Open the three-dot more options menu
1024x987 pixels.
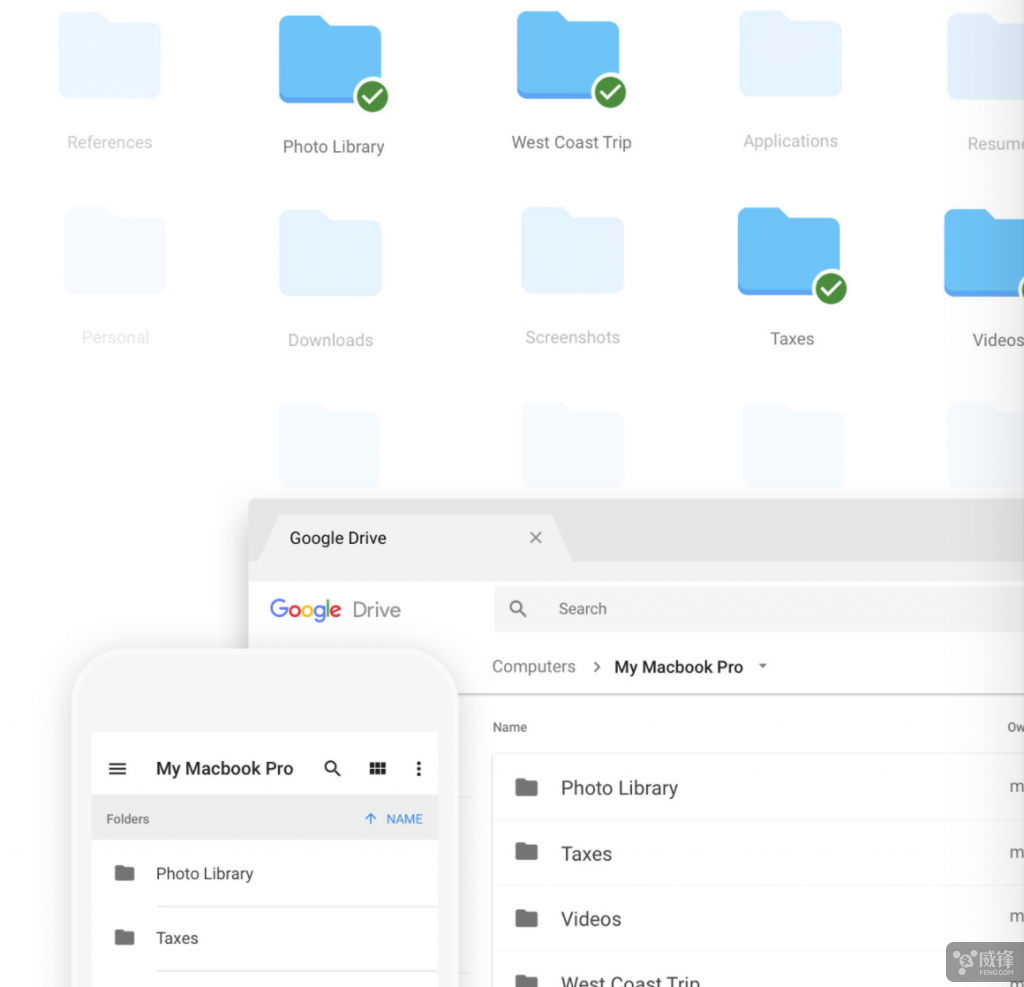418,769
